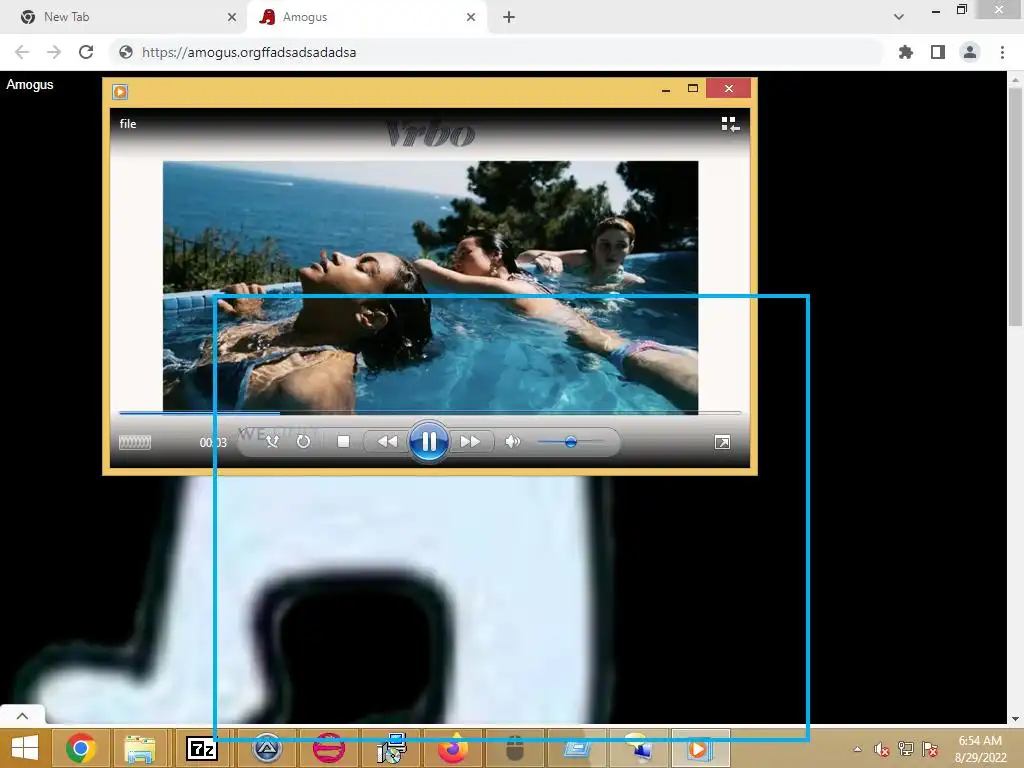Open Windows Media Player taskbar button
Screen dimensions: 1024x768
click(699, 748)
